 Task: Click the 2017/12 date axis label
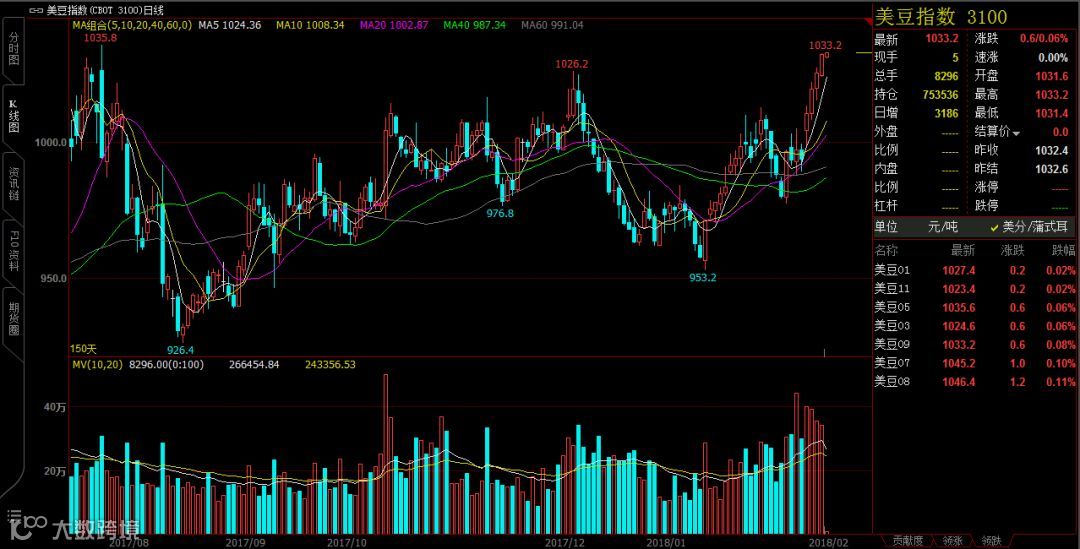pyautogui.click(x=565, y=543)
